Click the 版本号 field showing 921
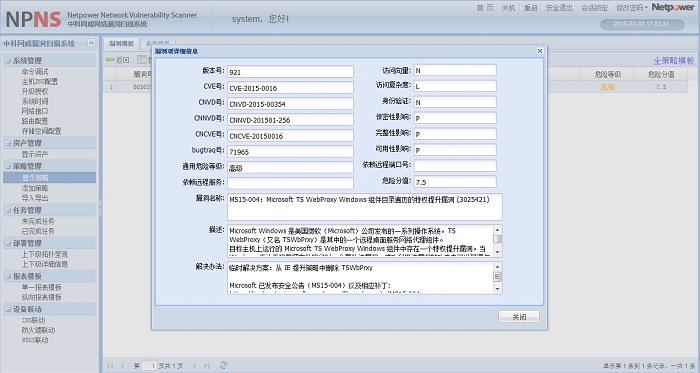700x373 pixels. point(290,71)
